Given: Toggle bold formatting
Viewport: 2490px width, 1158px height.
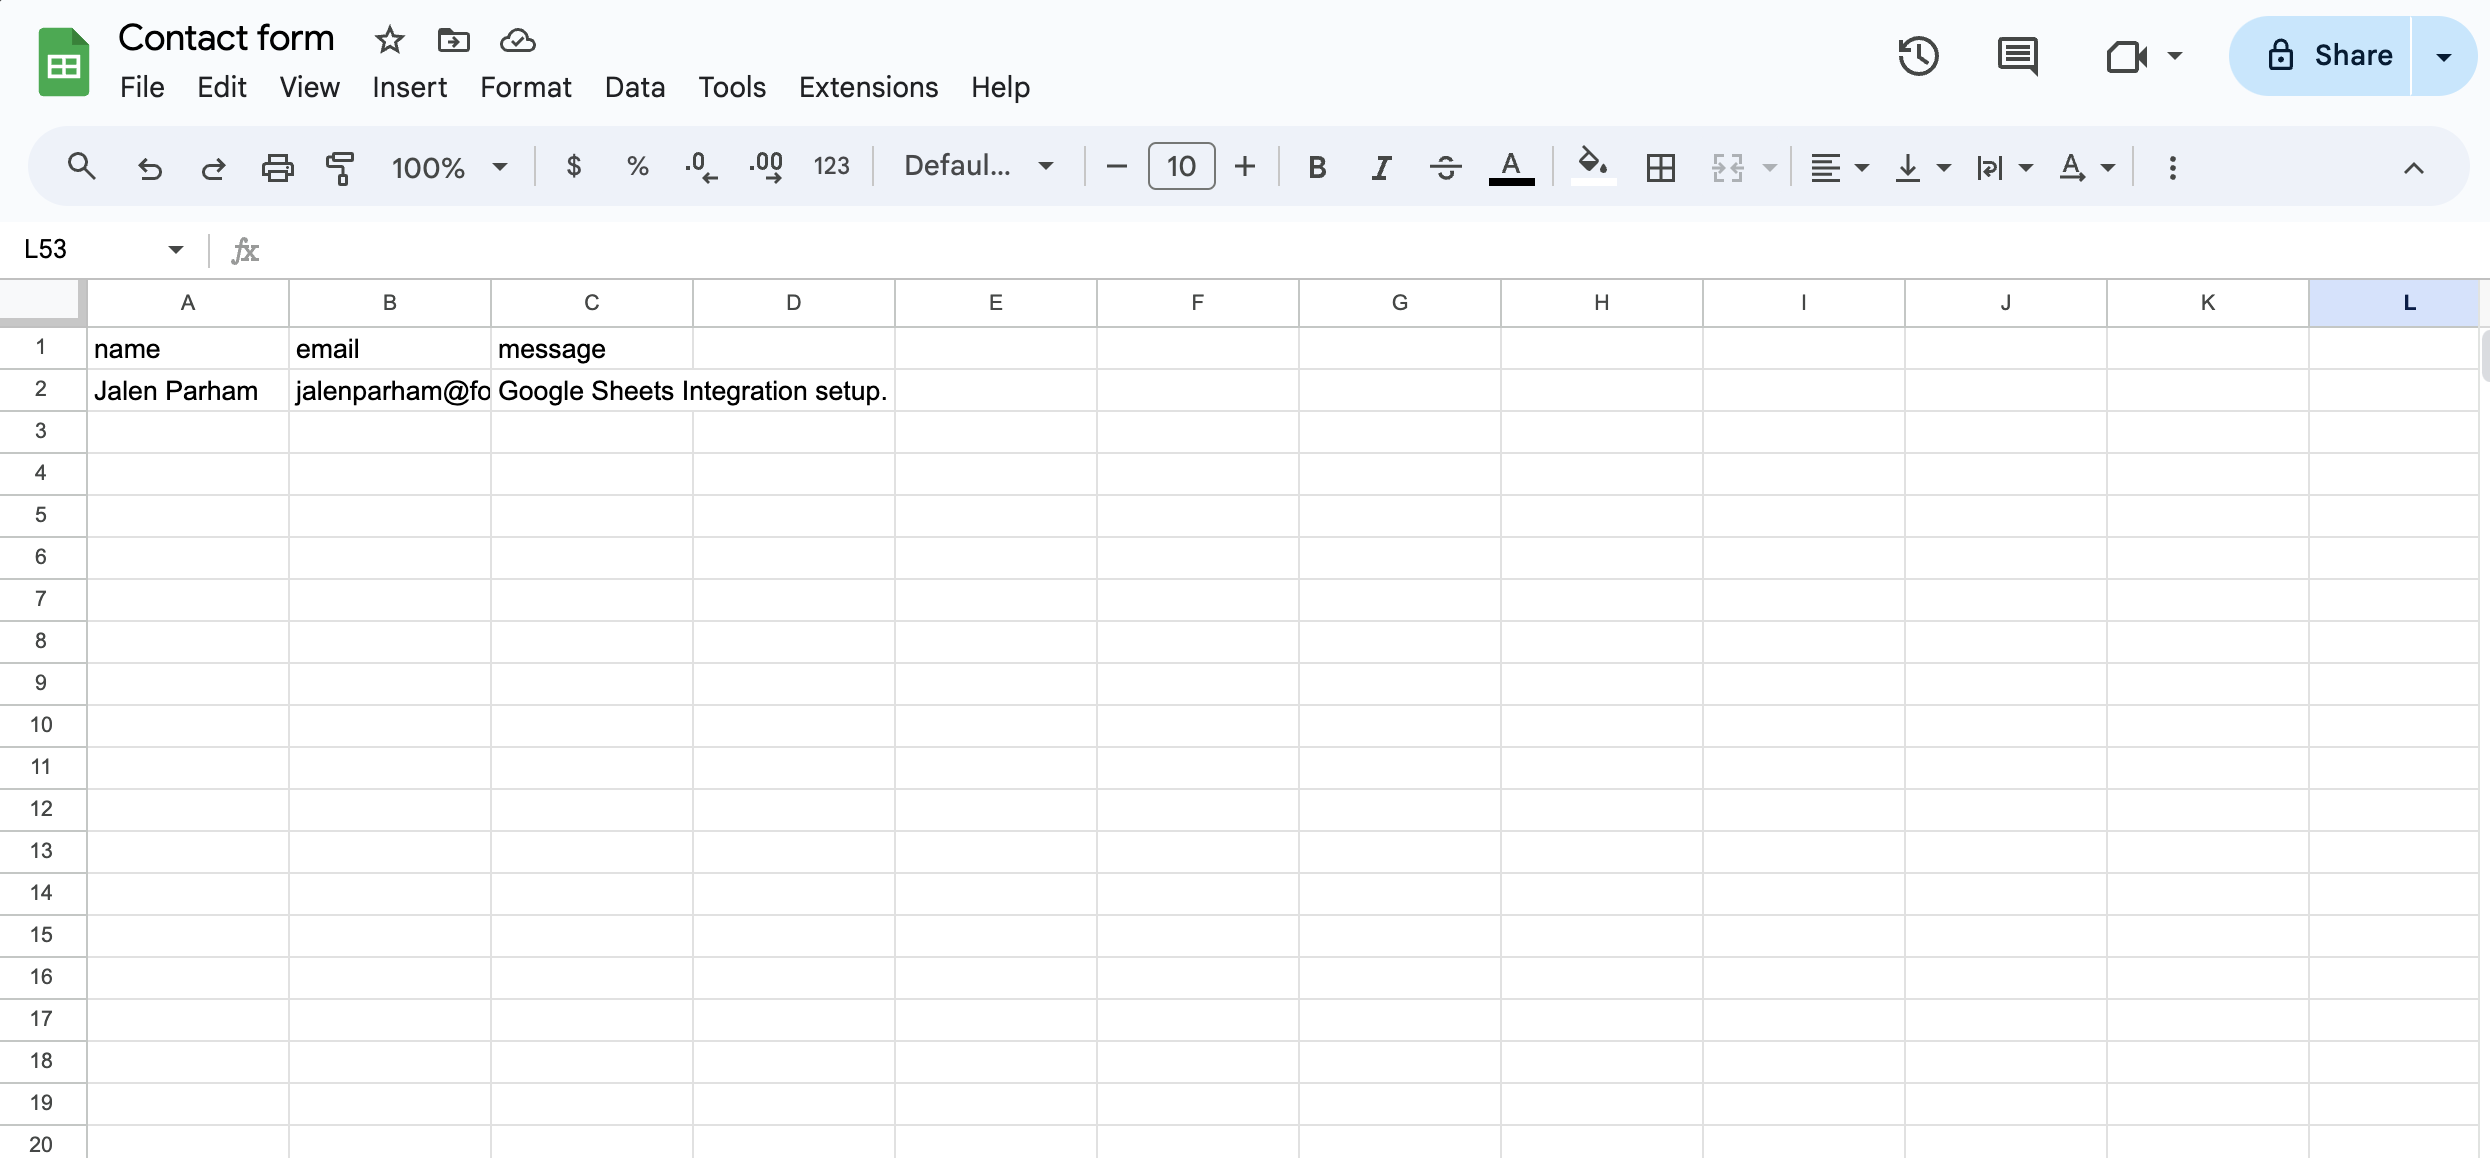Looking at the screenshot, I should (x=1317, y=167).
